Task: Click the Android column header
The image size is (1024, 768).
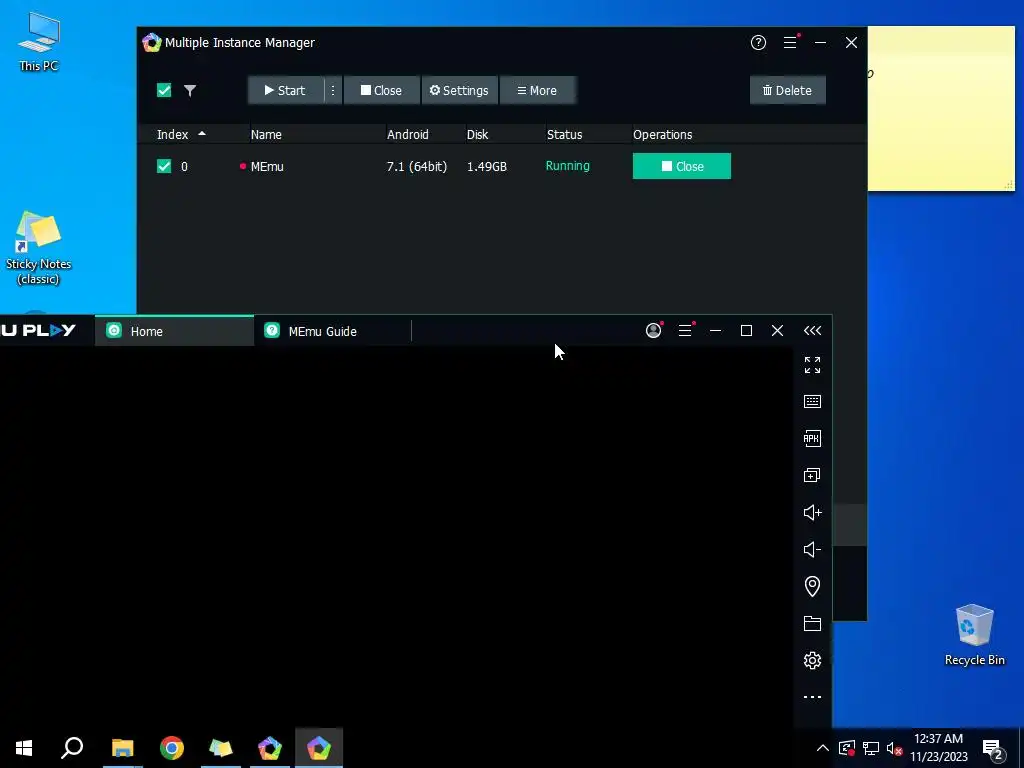Action: (408, 135)
